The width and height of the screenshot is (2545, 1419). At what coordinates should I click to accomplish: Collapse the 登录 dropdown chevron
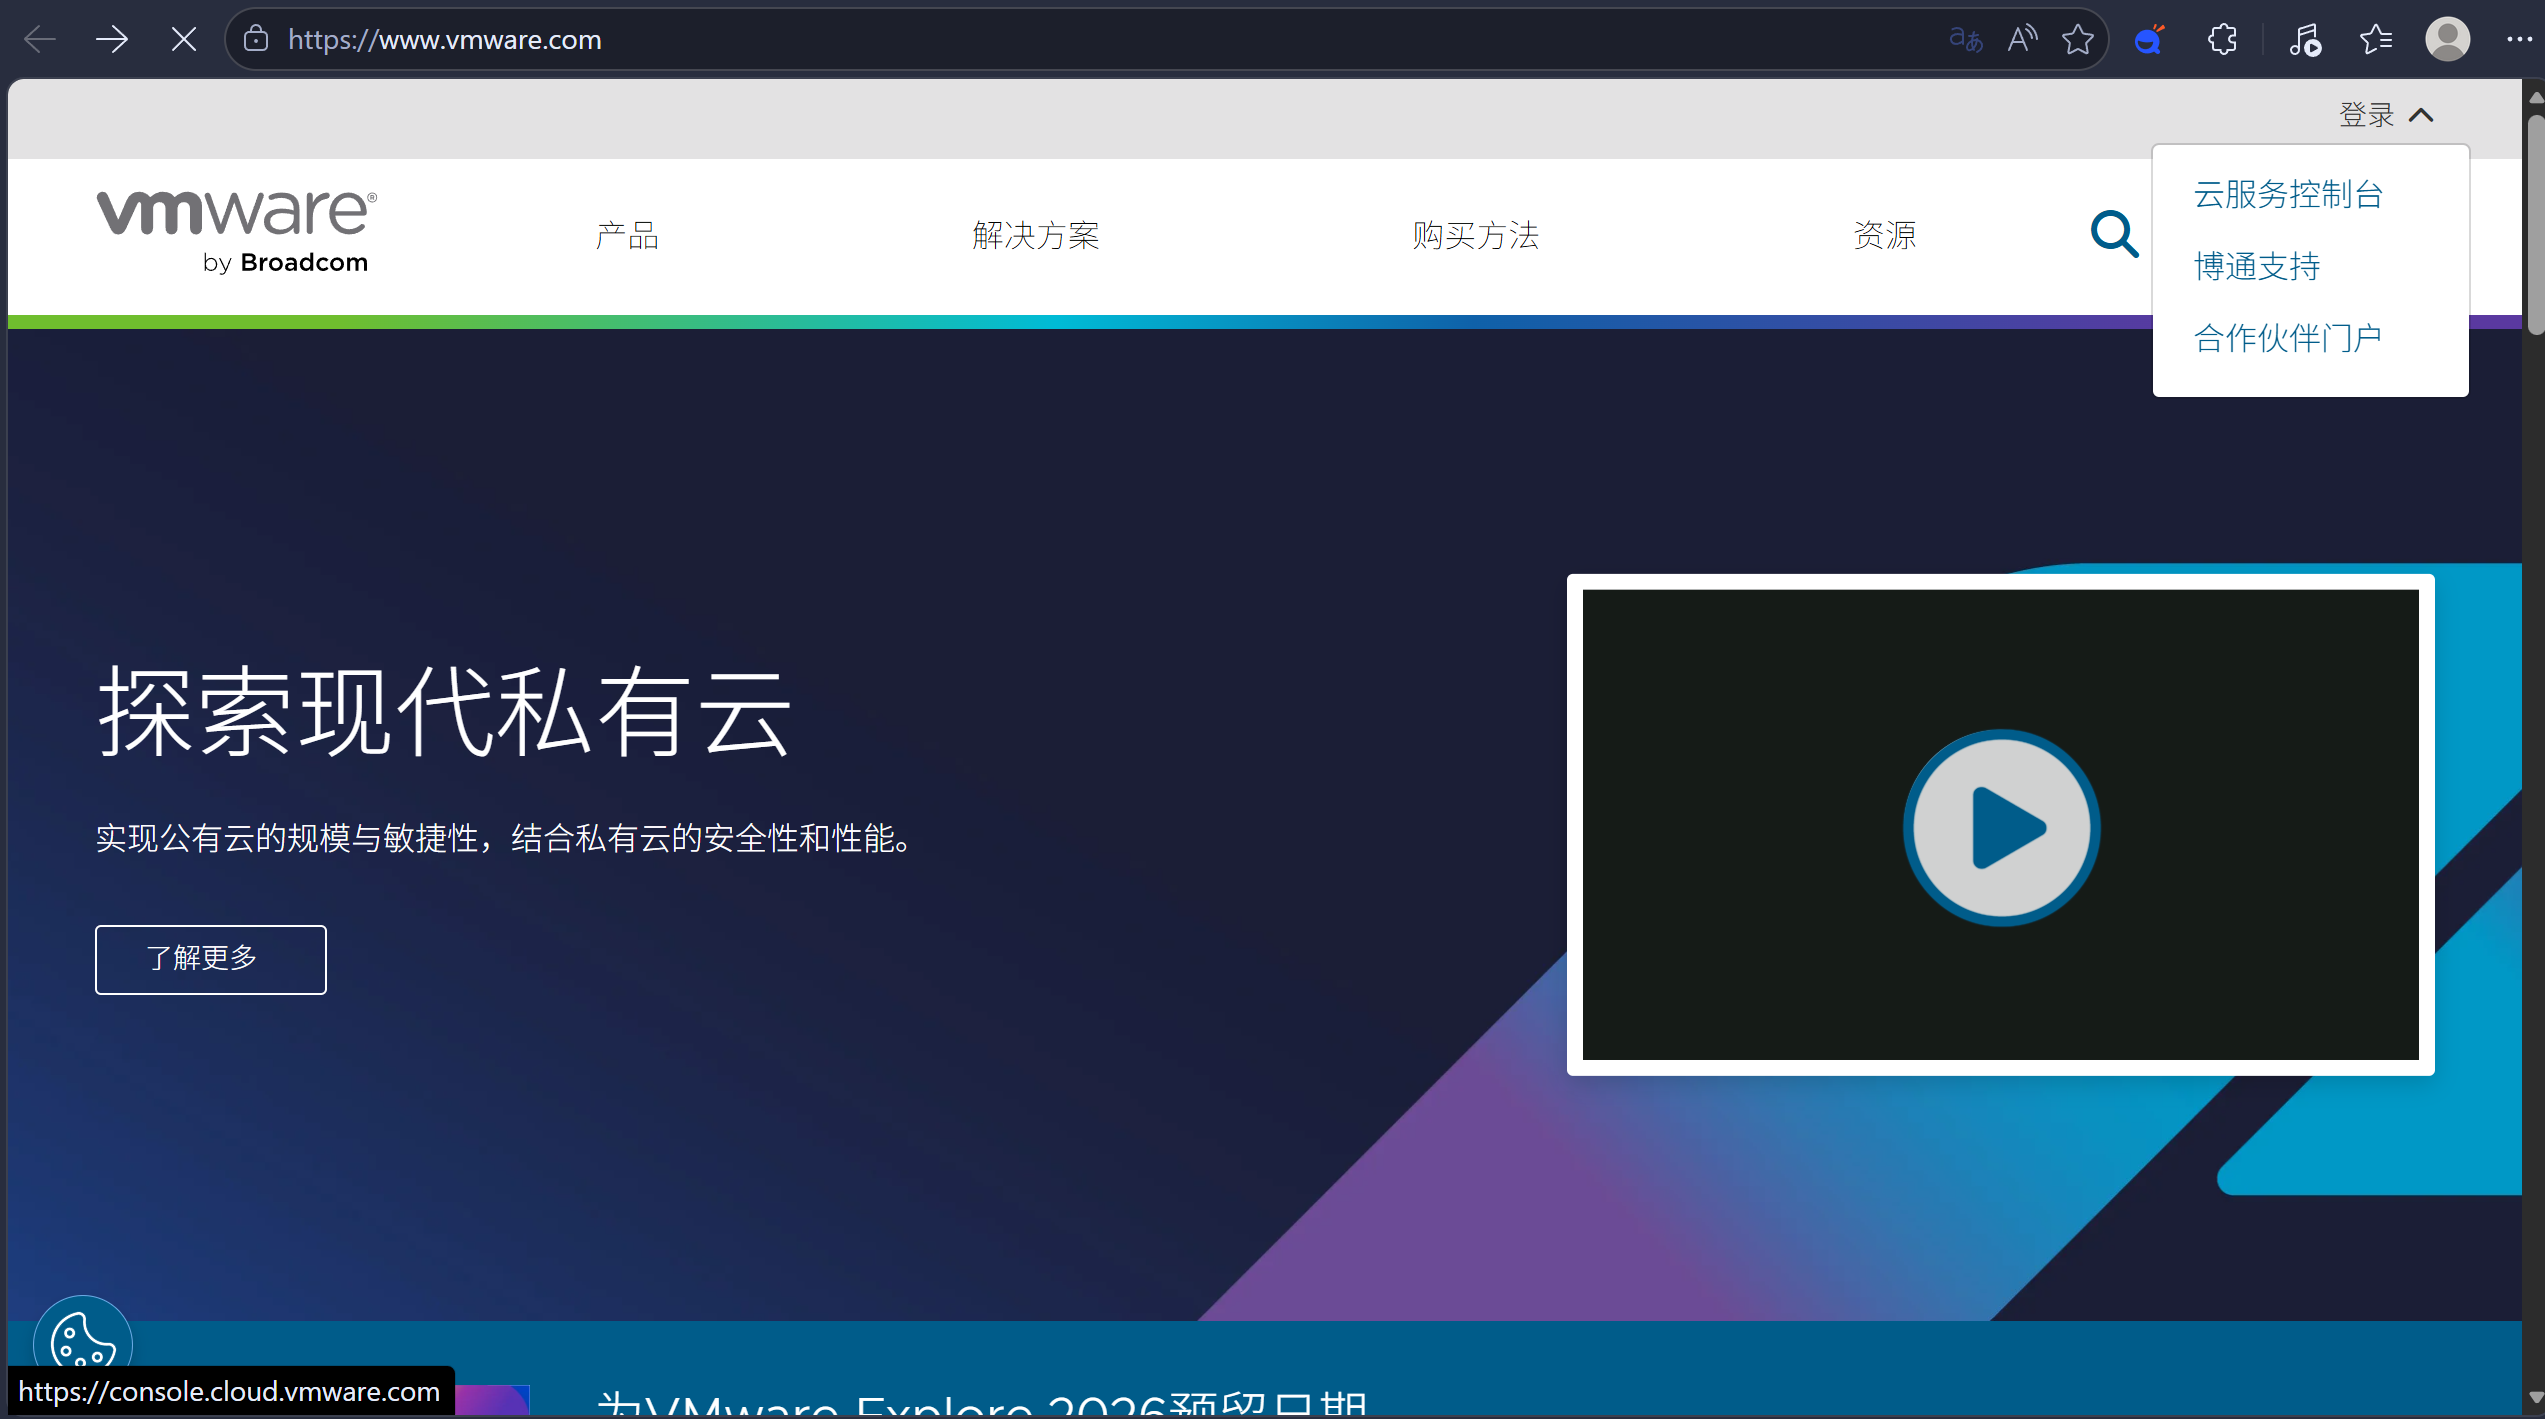click(x=2422, y=115)
